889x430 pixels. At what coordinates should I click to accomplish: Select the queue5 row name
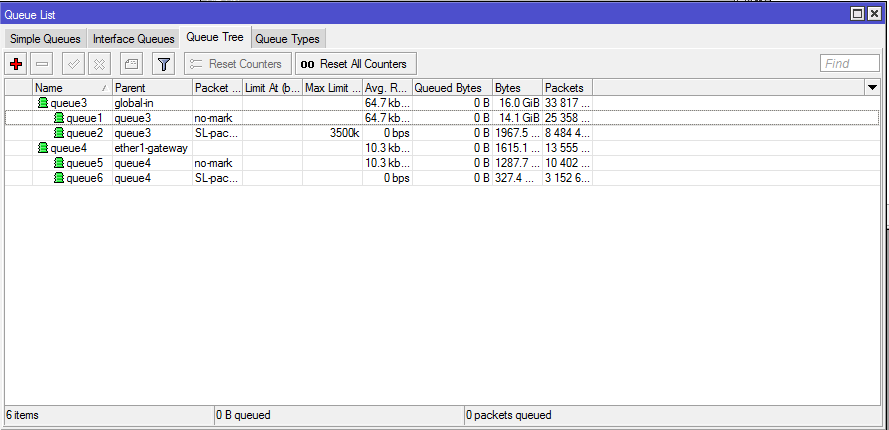(x=84, y=163)
